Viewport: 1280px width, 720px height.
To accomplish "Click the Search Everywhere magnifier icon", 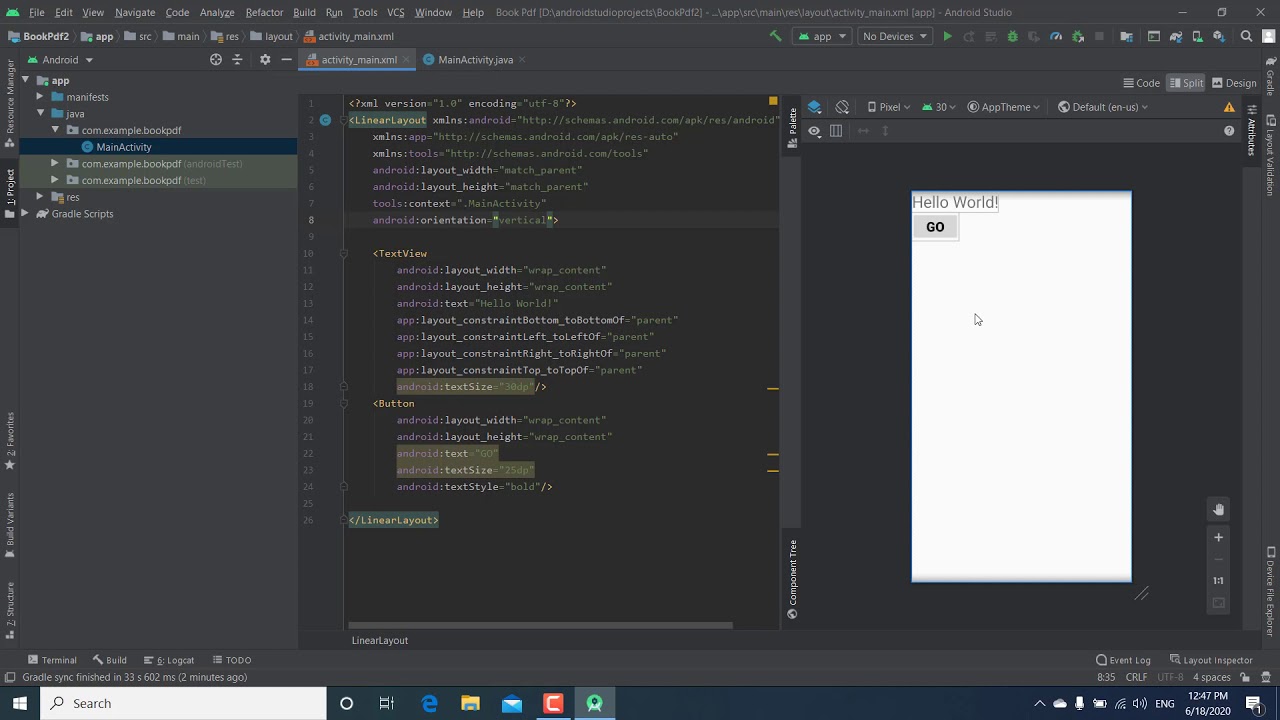I will pyautogui.click(x=1246, y=36).
